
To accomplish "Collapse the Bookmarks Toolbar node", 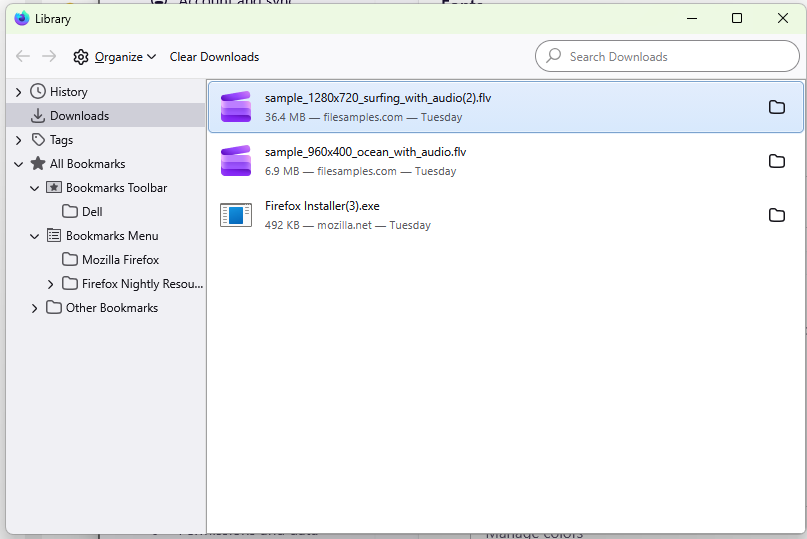I will click(34, 188).
